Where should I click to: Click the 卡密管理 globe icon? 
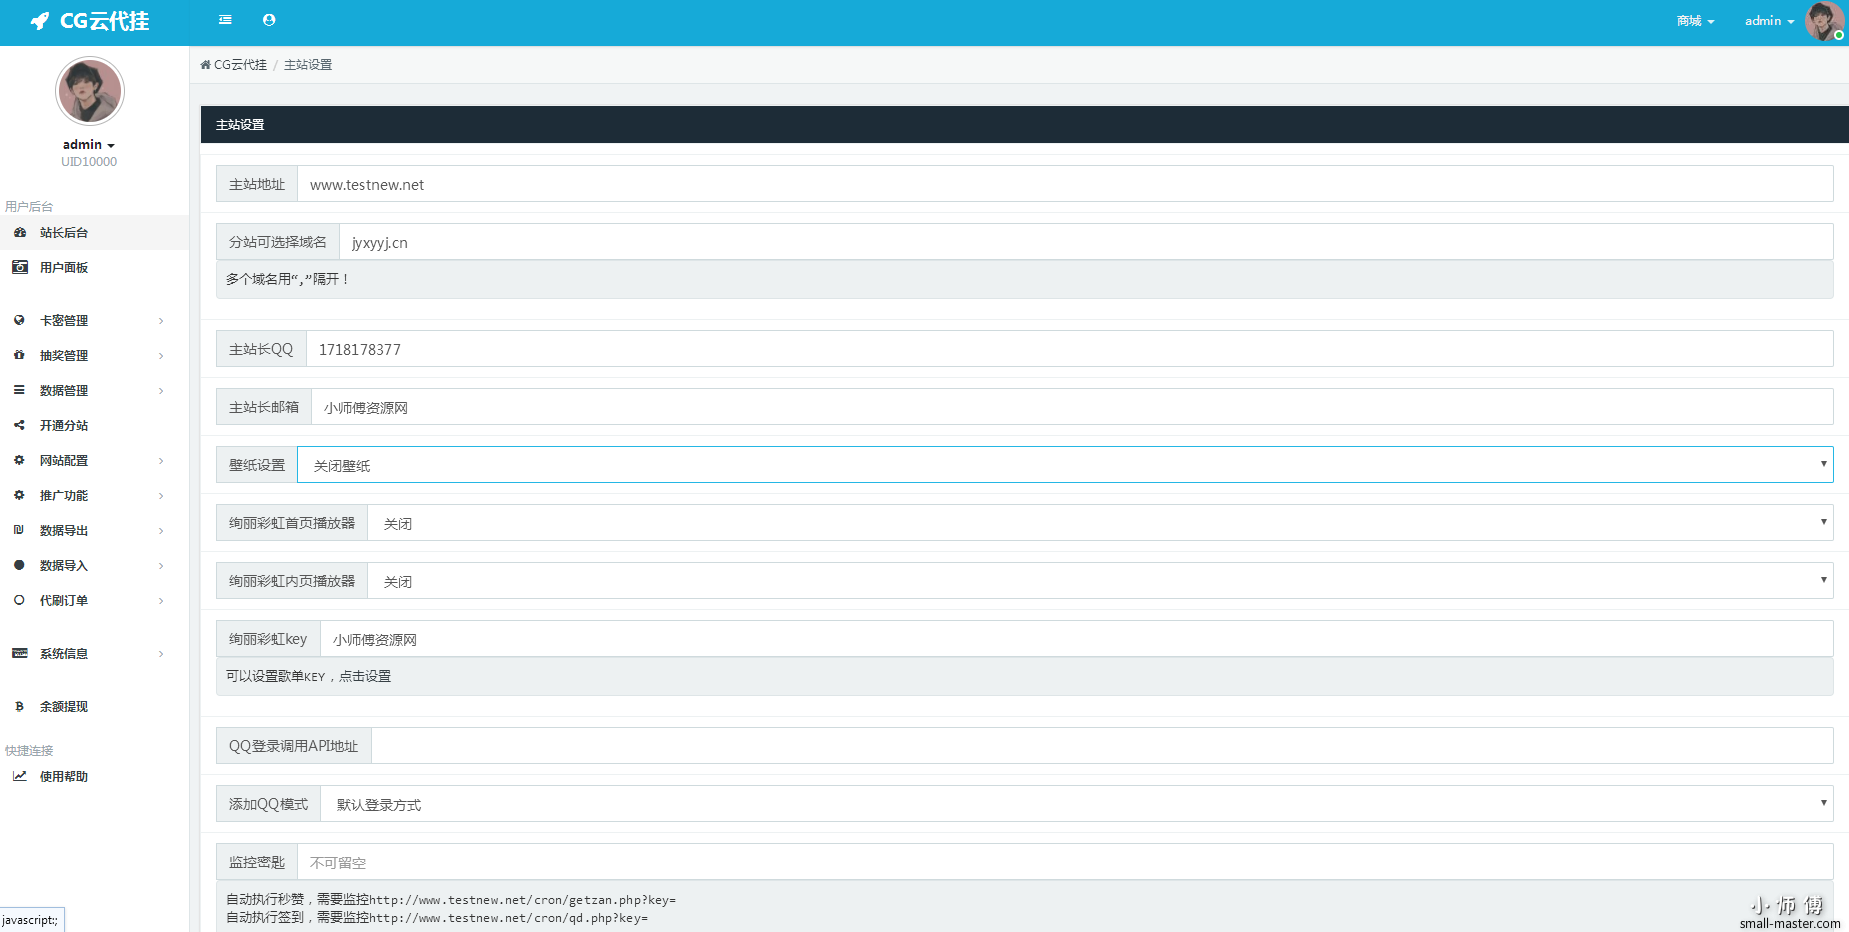pos(19,320)
